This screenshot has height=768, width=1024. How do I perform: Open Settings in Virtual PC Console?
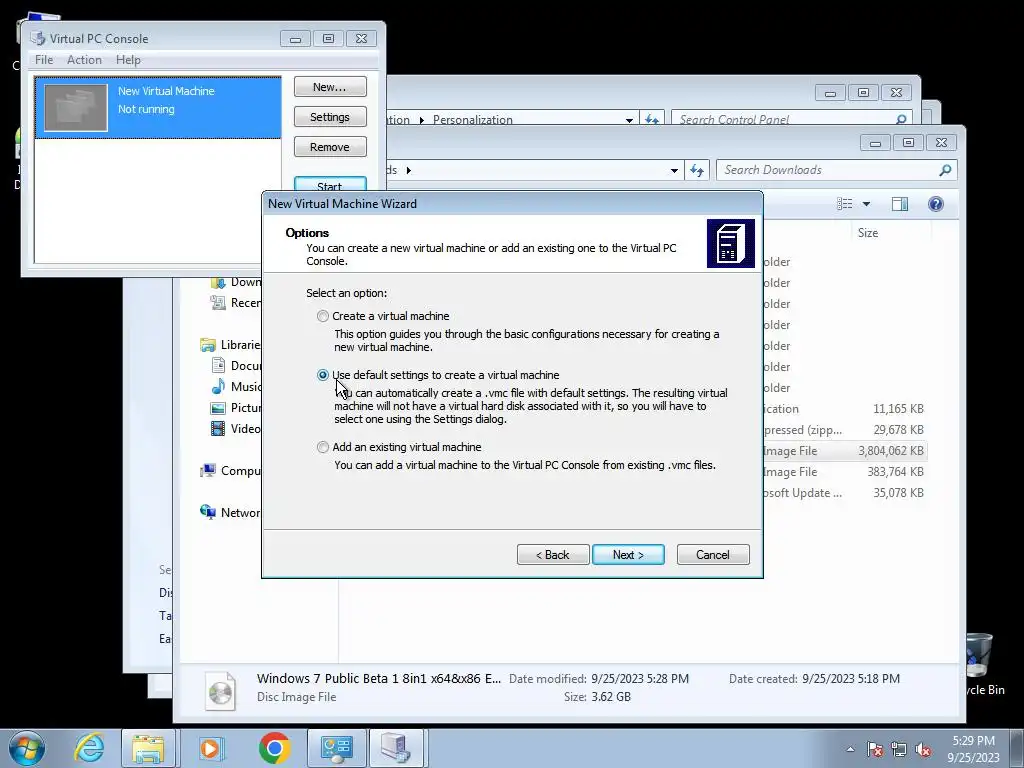tap(330, 117)
